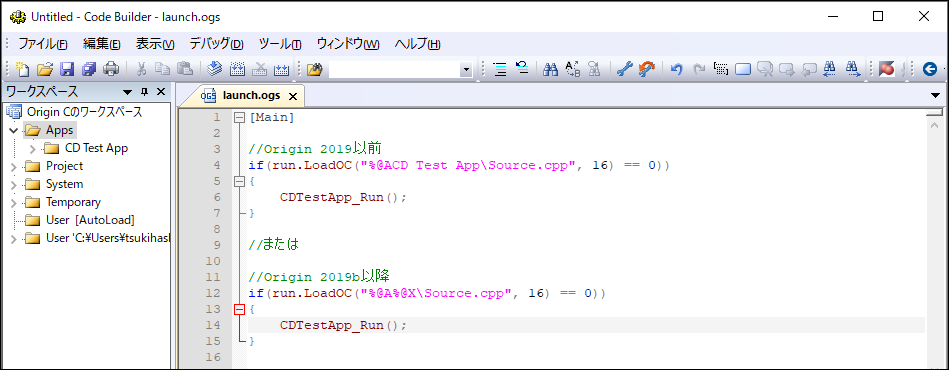Image resolution: width=949 pixels, height=370 pixels.
Task: Click the blue wrench tool icon
Action: point(624,69)
